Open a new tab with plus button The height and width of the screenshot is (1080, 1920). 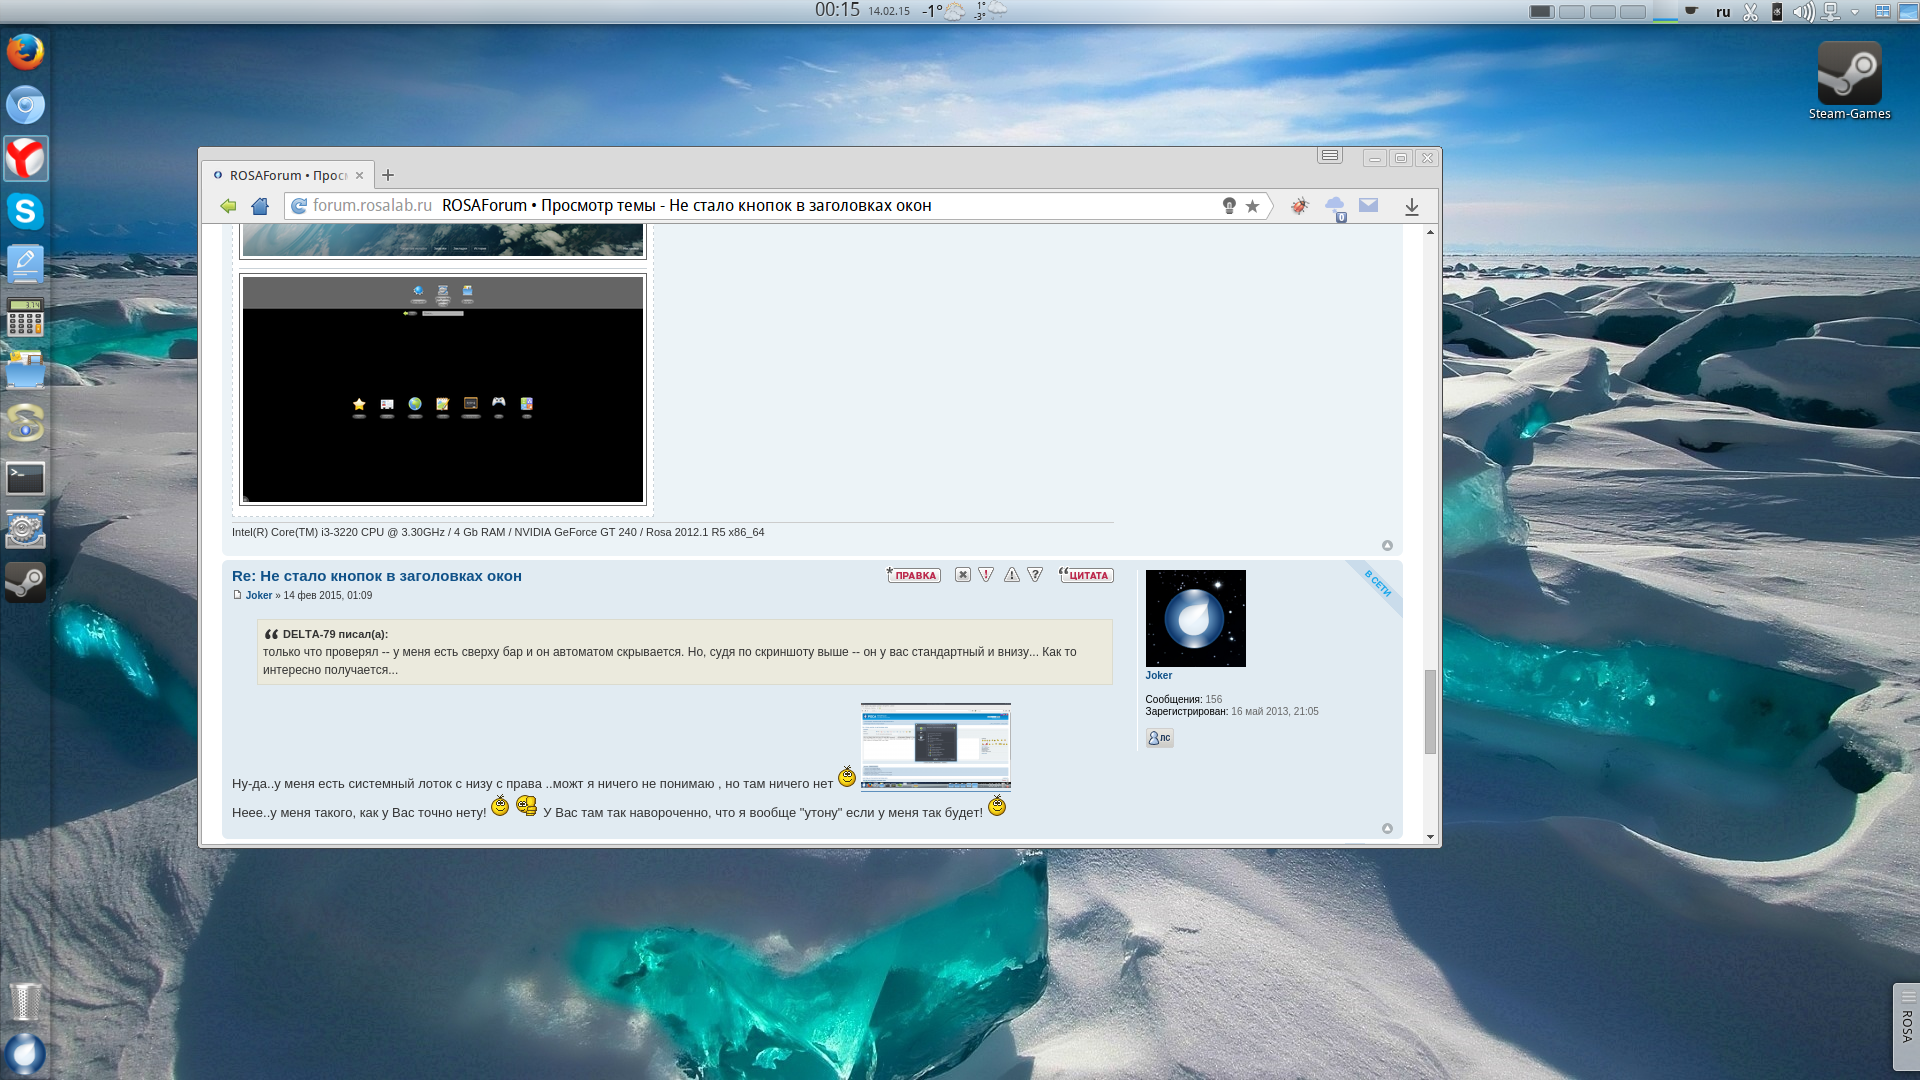coord(388,175)
